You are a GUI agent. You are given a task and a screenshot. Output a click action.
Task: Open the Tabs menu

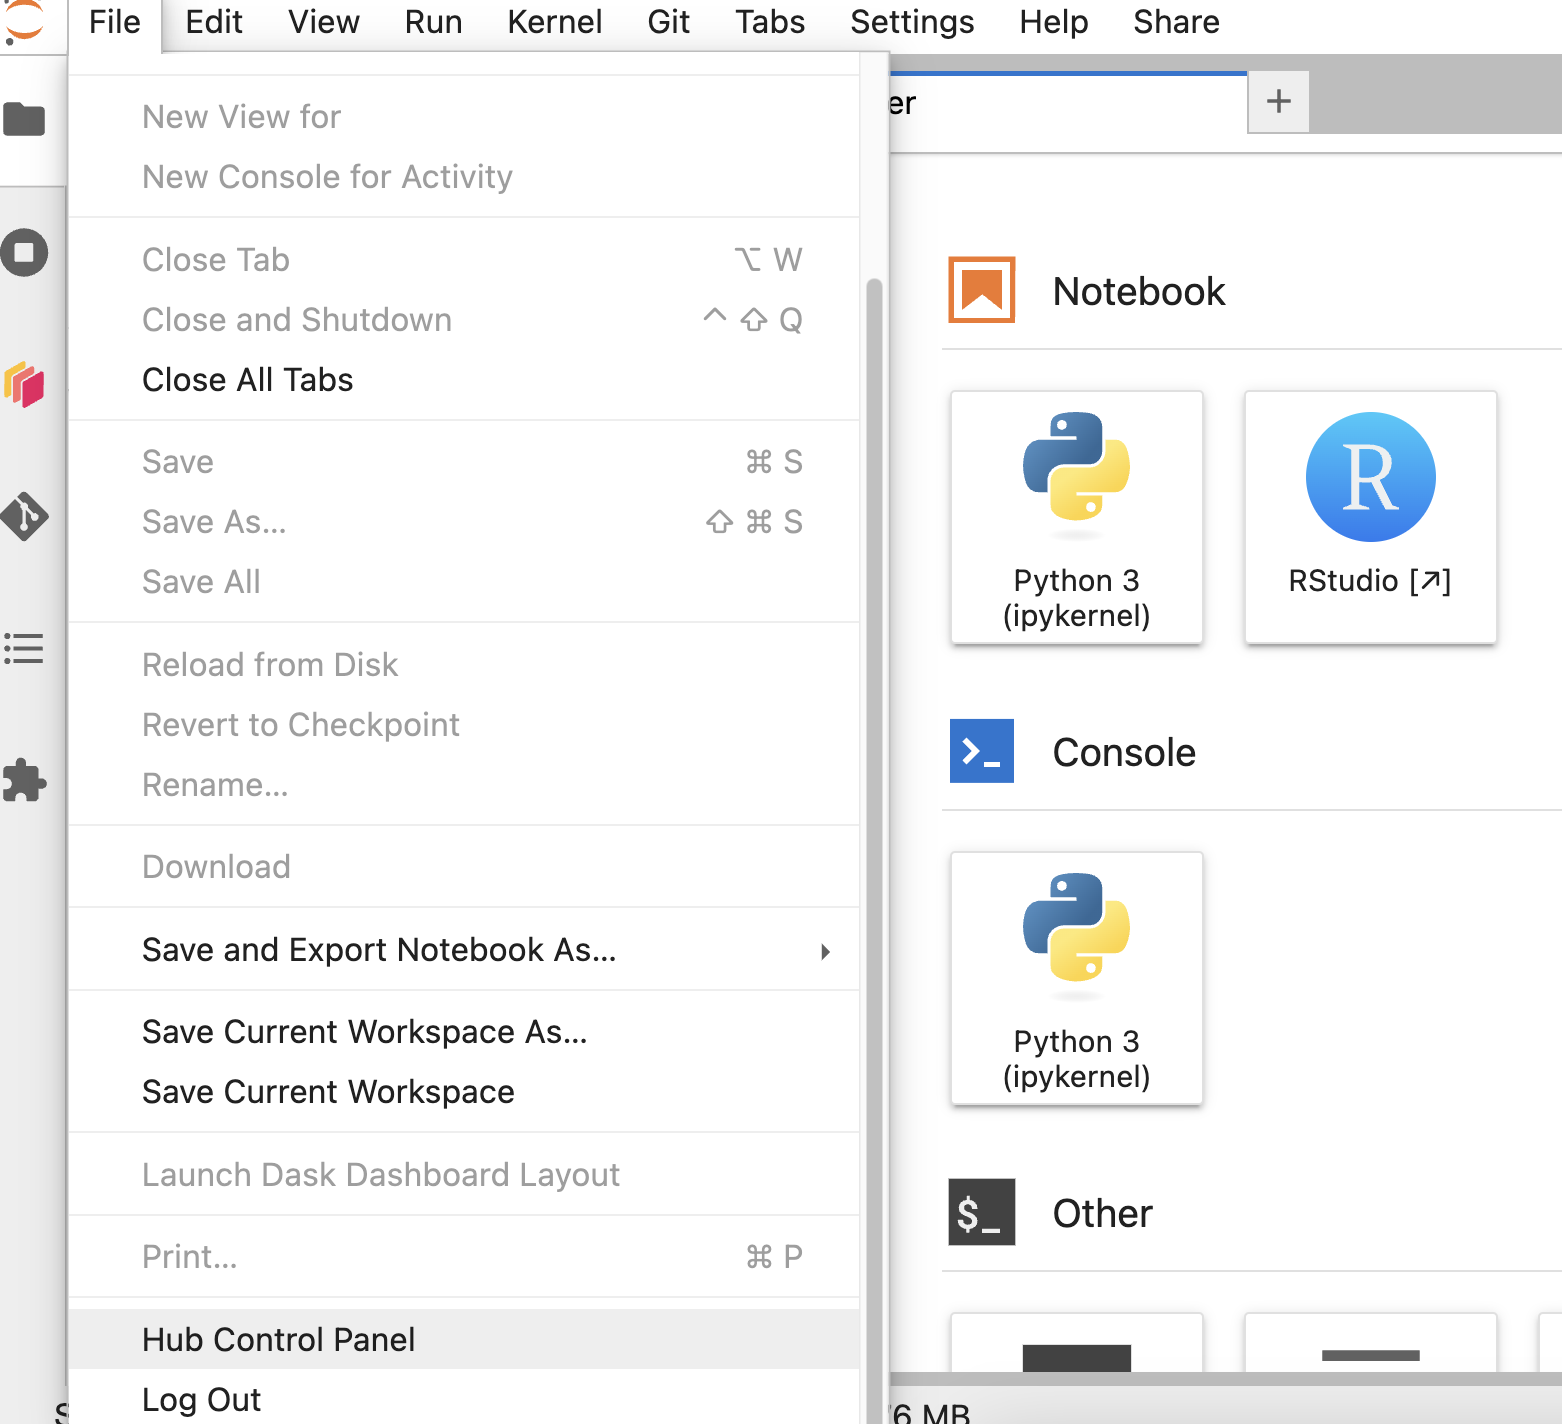coord(769,22)
